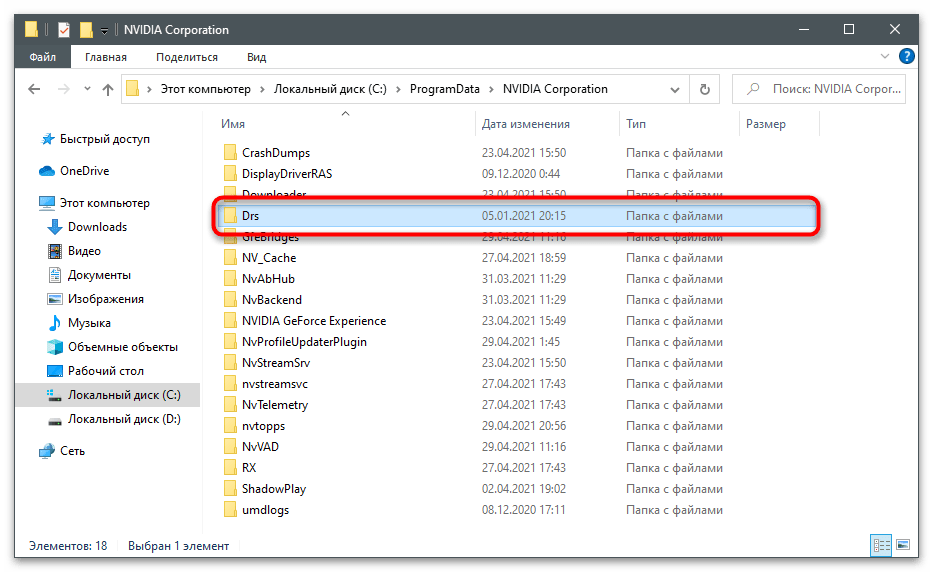Open Видео in the navigation pane
Image resolution: width=933 pixels, height=572 pixels.
[x=84, y=251]
